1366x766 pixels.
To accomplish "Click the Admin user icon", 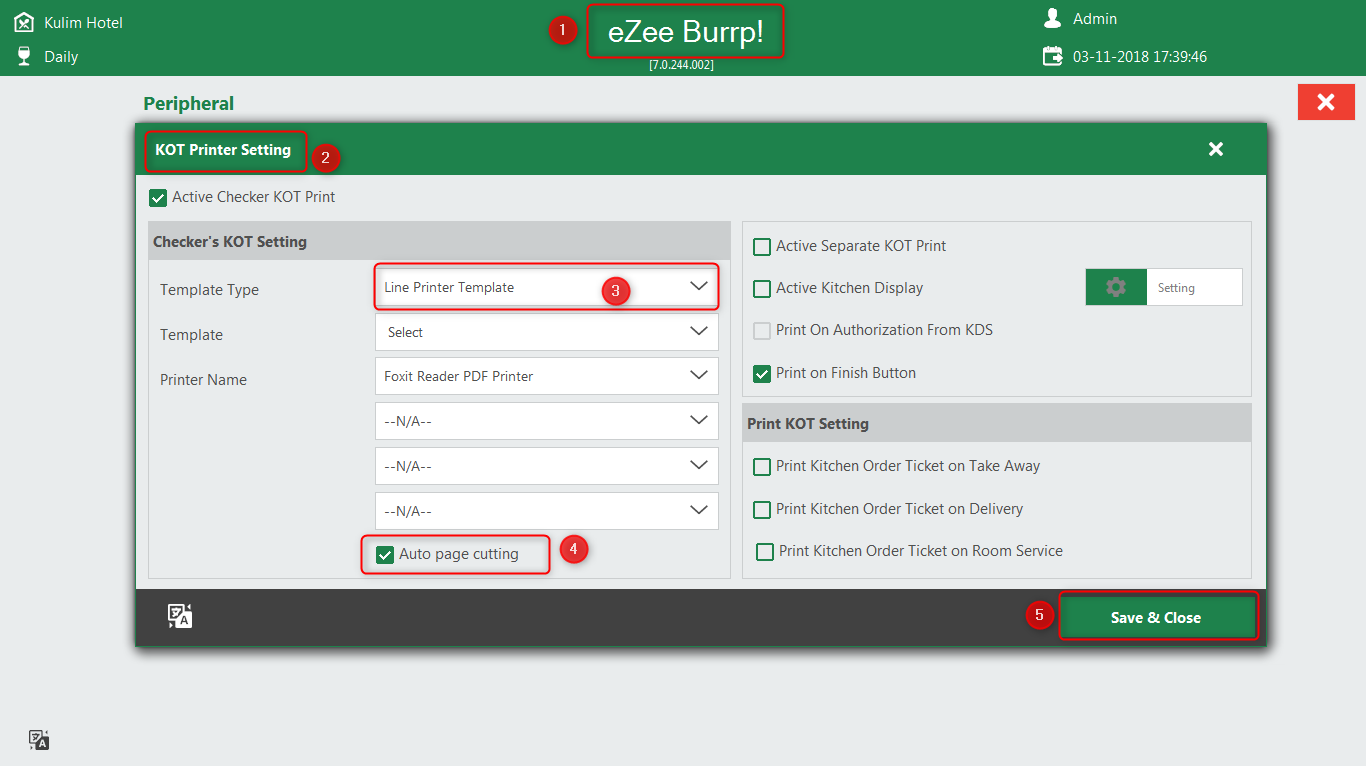I will tap(1052, 18).
